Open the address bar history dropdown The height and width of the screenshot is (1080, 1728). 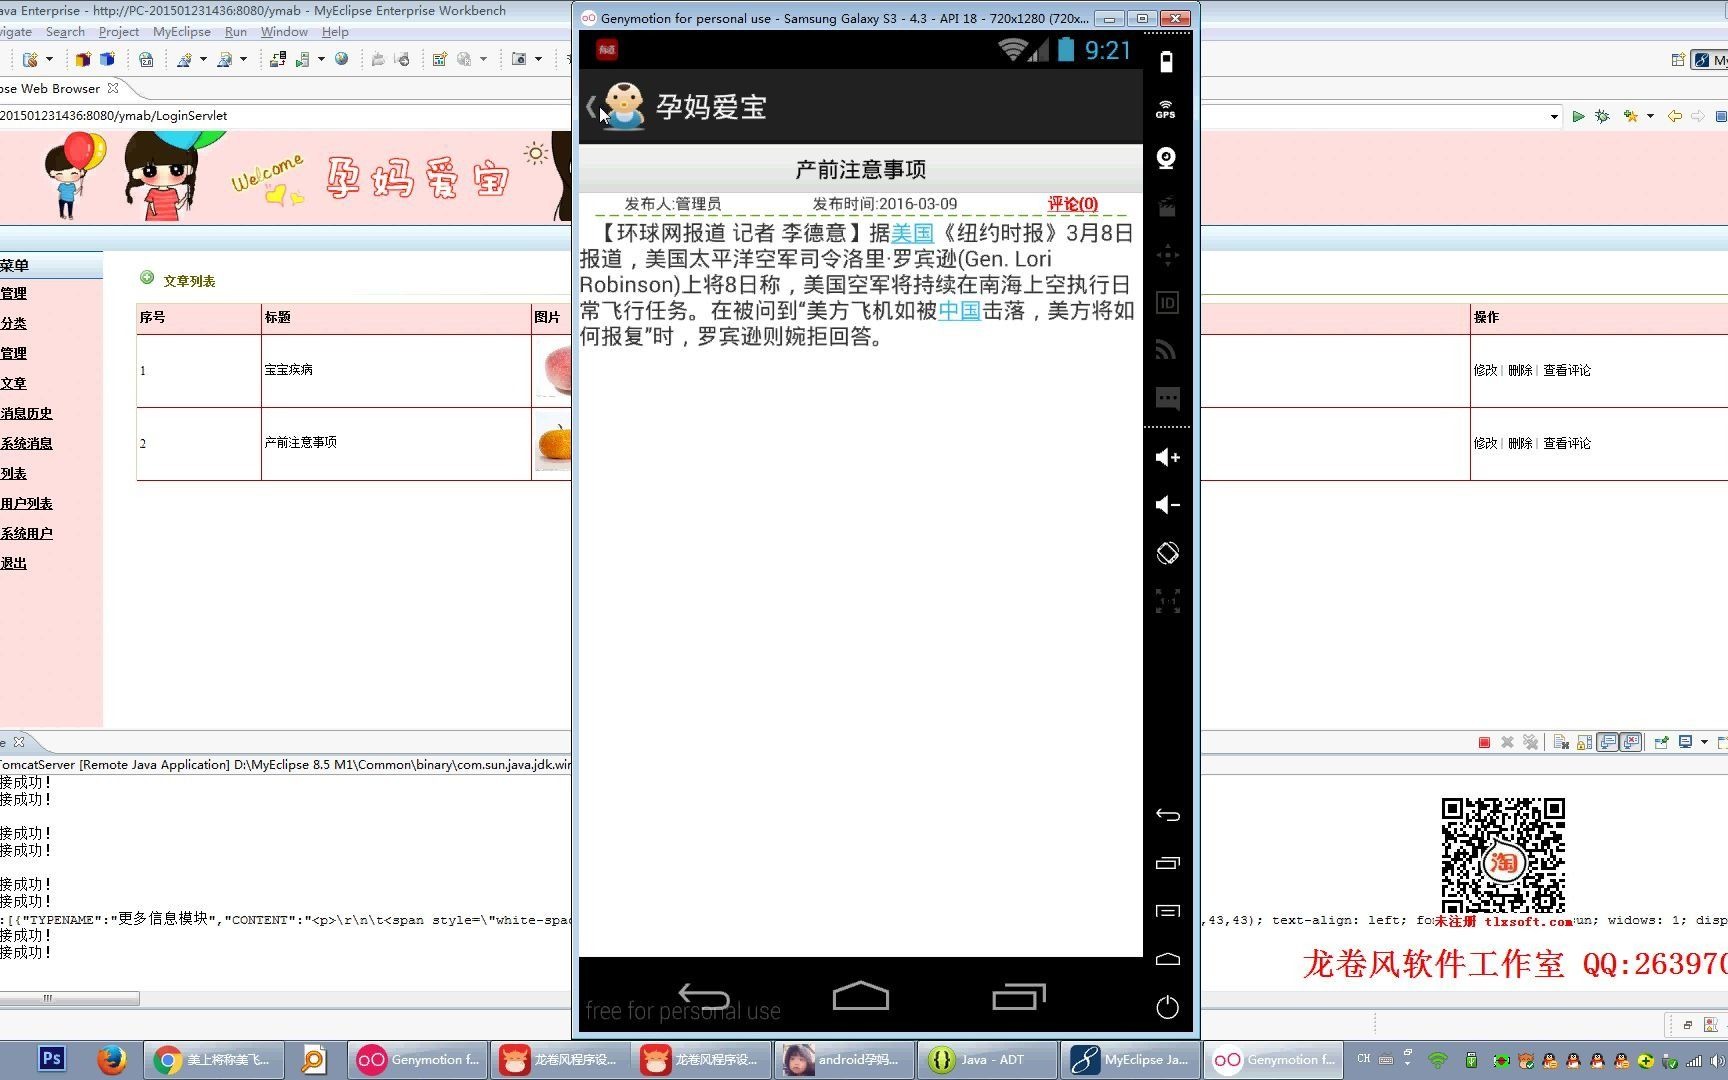1554,116
